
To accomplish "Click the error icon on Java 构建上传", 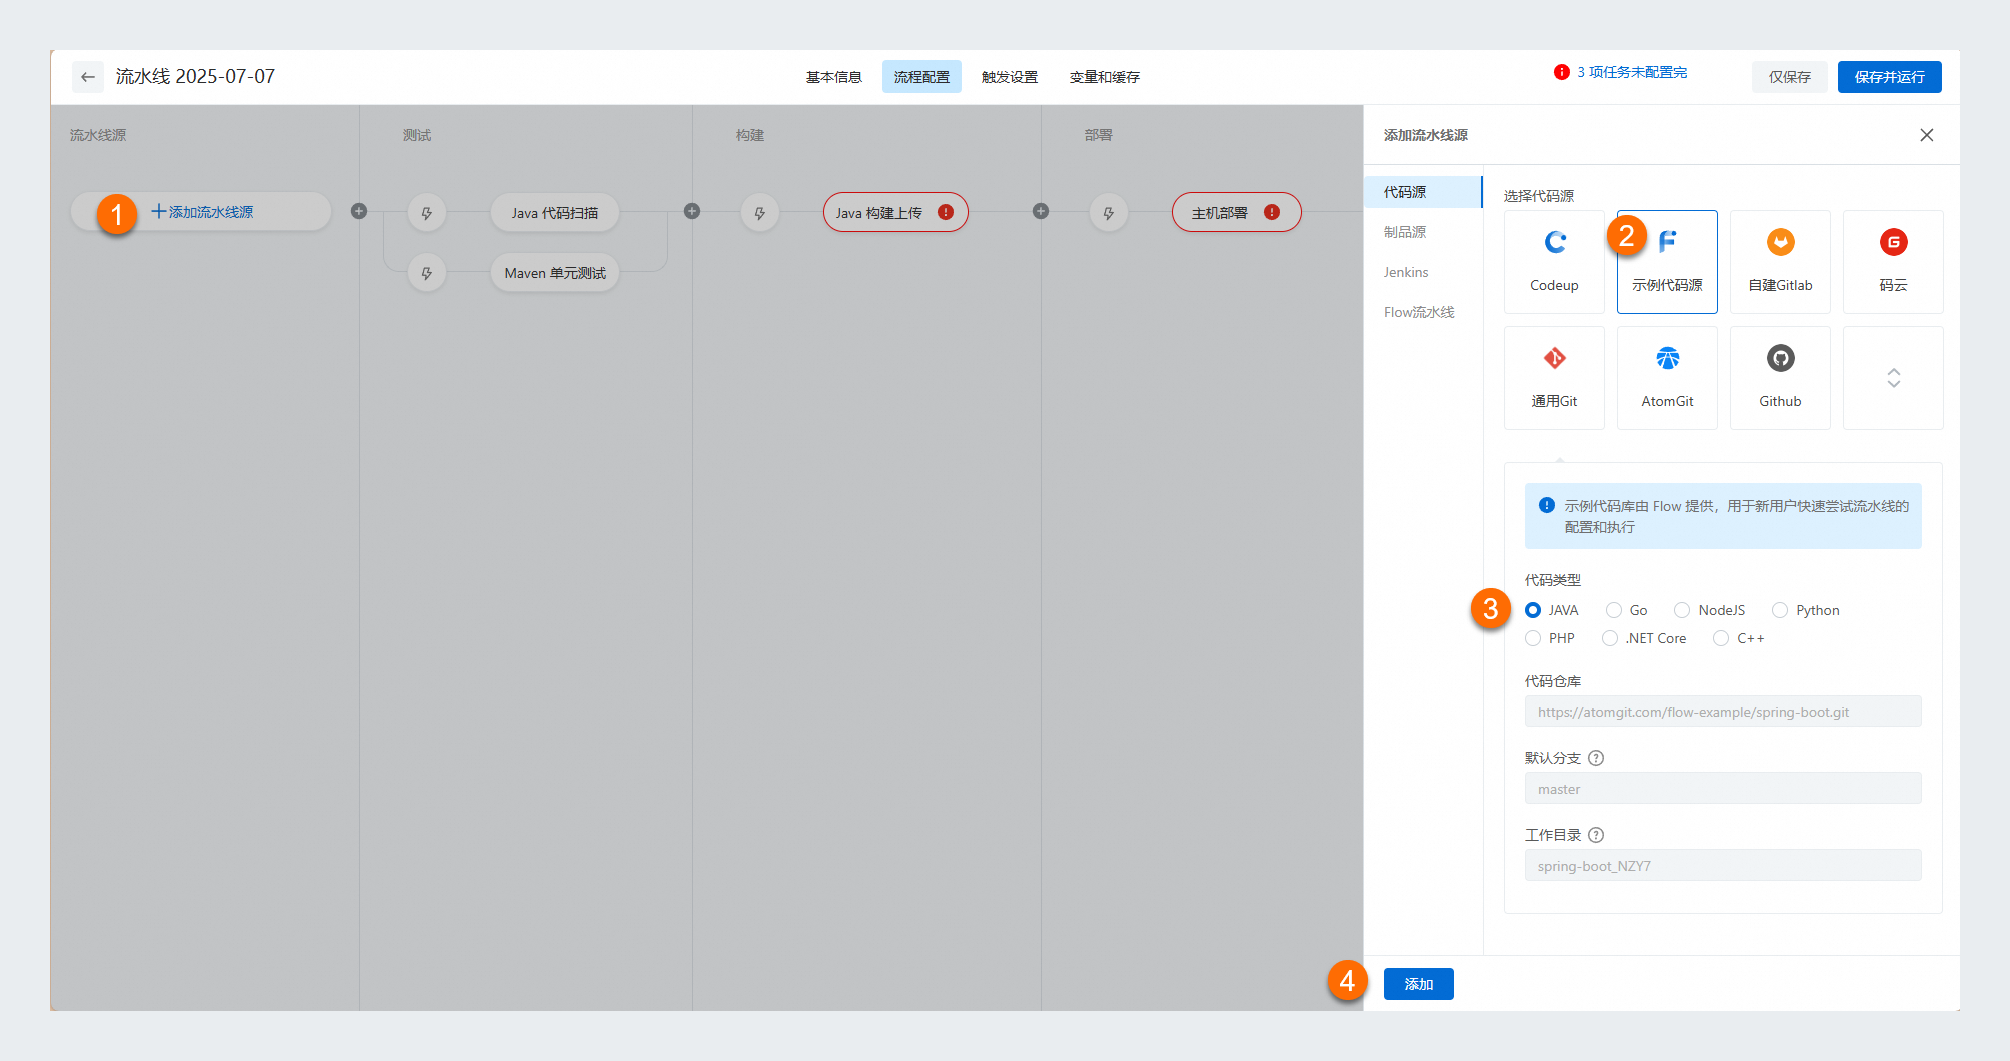I will [x=946, y=212].
